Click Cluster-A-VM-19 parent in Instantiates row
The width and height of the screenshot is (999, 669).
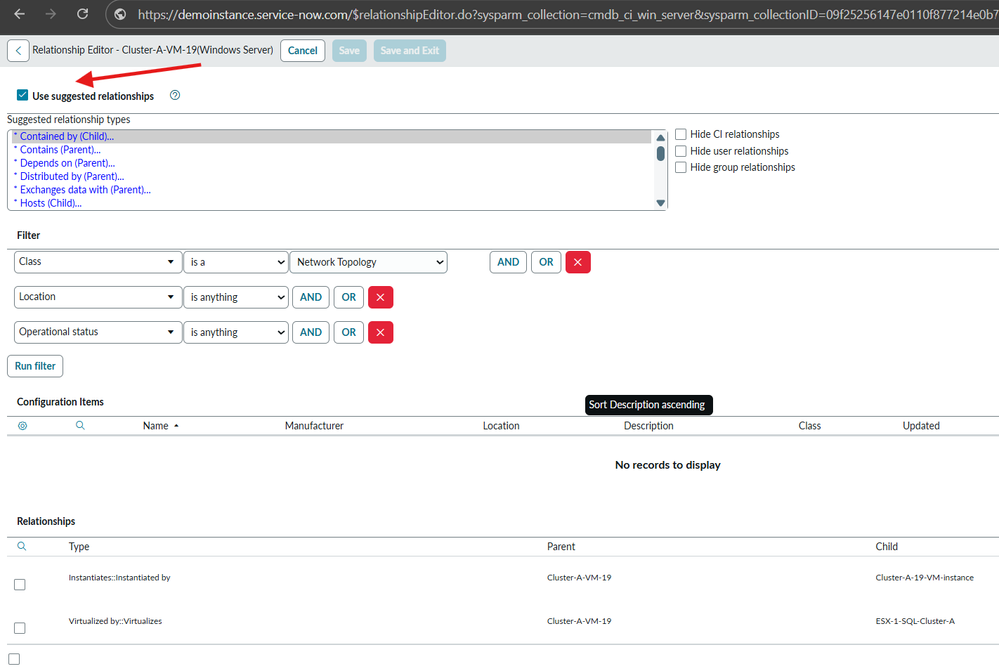[579, 577]
